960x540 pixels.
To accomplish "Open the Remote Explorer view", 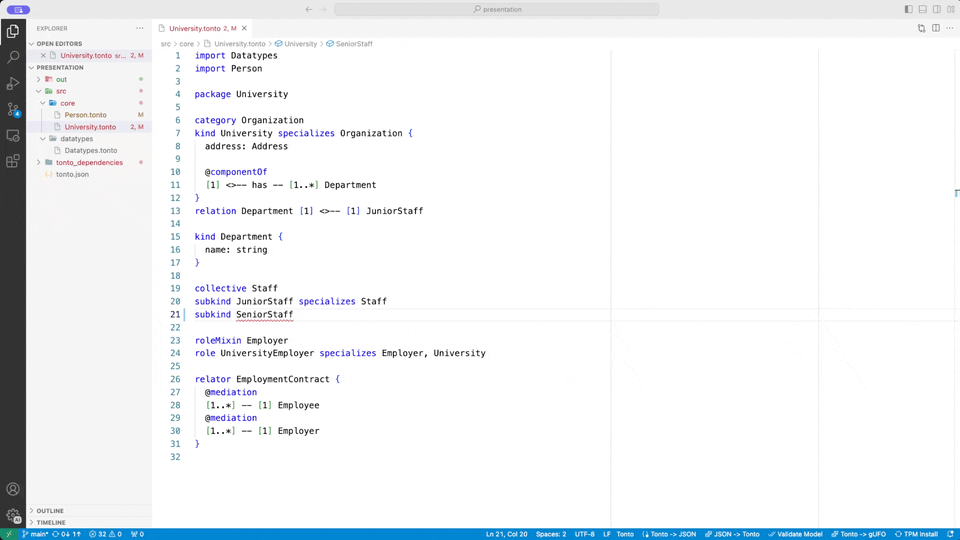I will 13,135.
